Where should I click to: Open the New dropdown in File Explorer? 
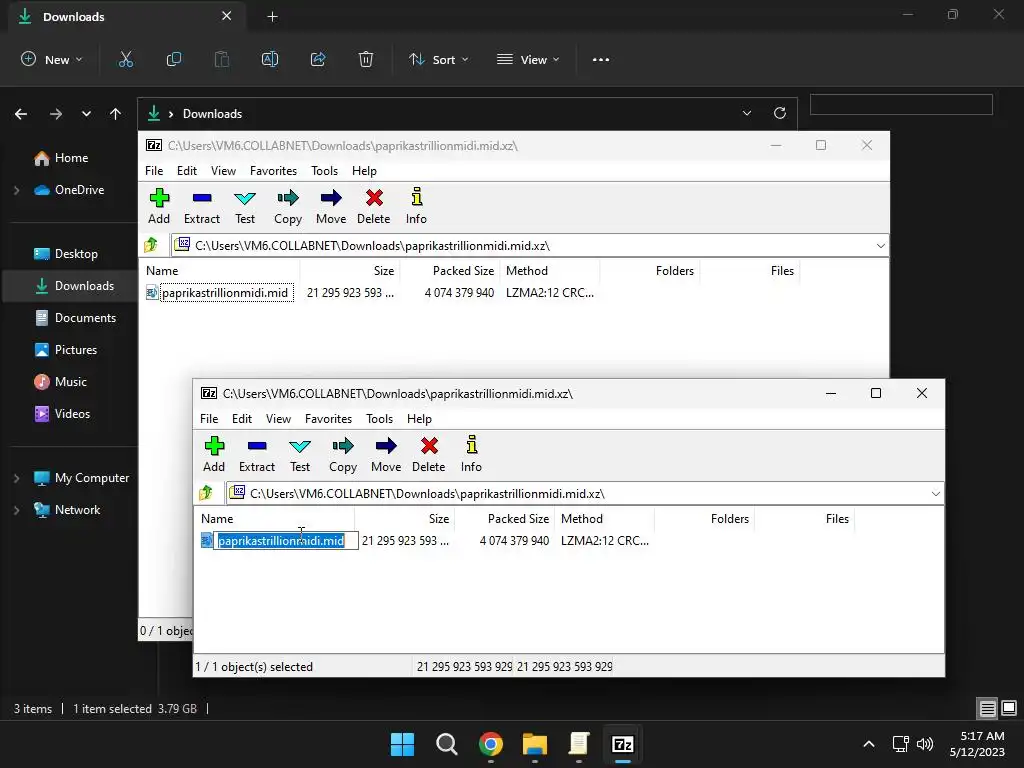click(x=52, y=59)
